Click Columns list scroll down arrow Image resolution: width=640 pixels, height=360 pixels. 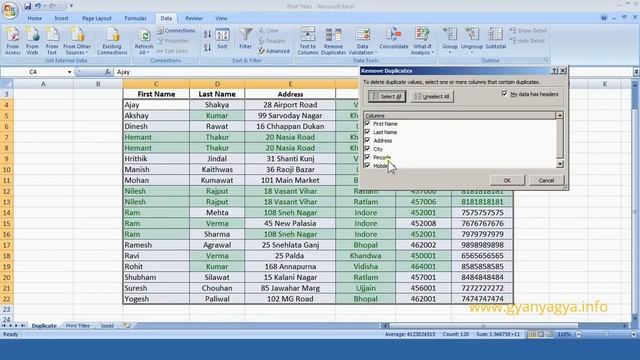(560, 164)
